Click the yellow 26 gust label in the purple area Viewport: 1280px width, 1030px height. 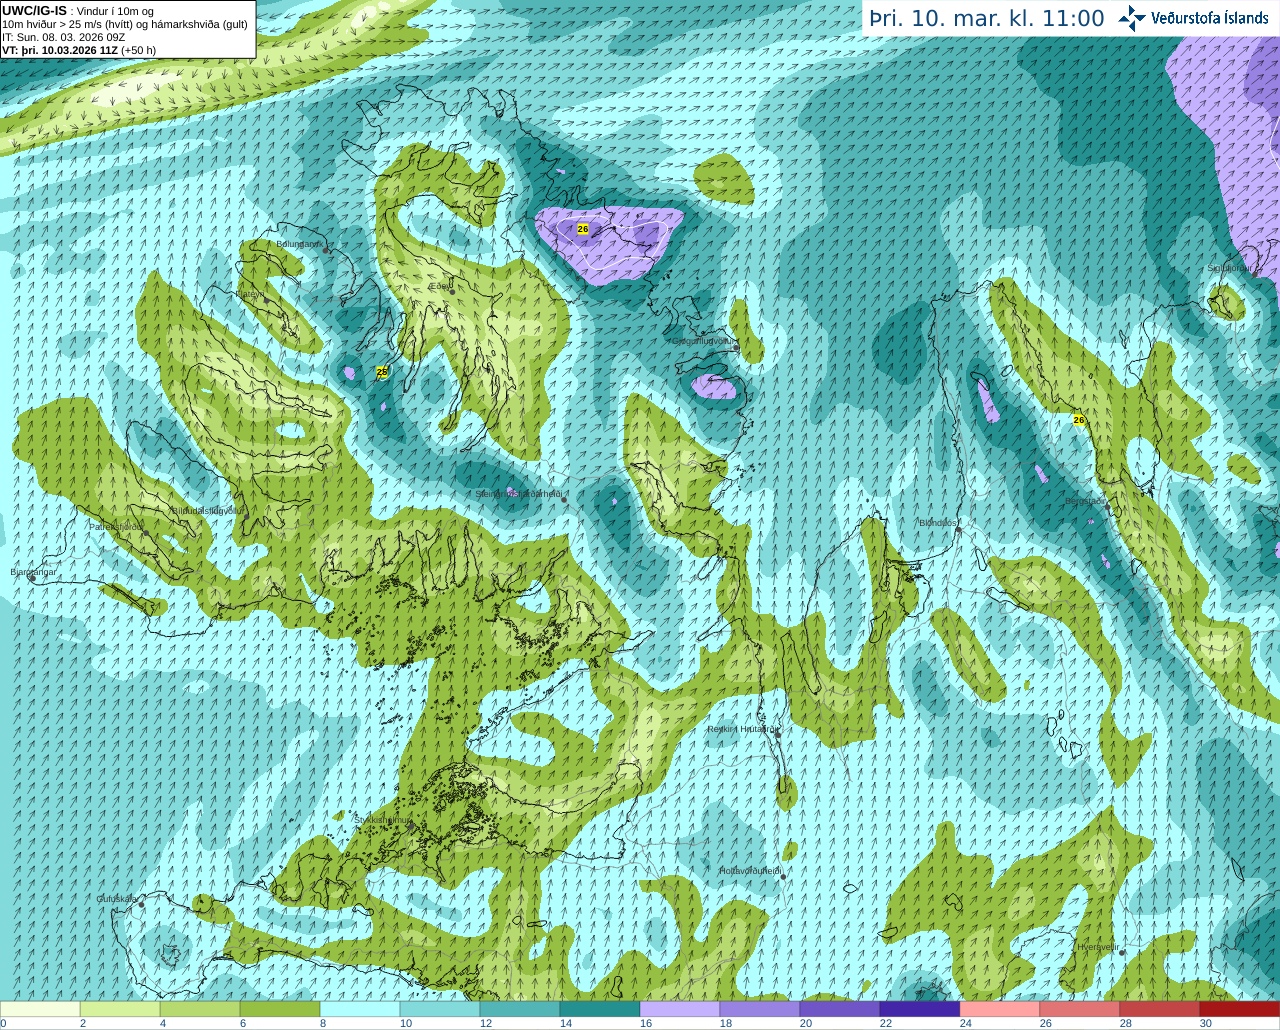[583, 229]
